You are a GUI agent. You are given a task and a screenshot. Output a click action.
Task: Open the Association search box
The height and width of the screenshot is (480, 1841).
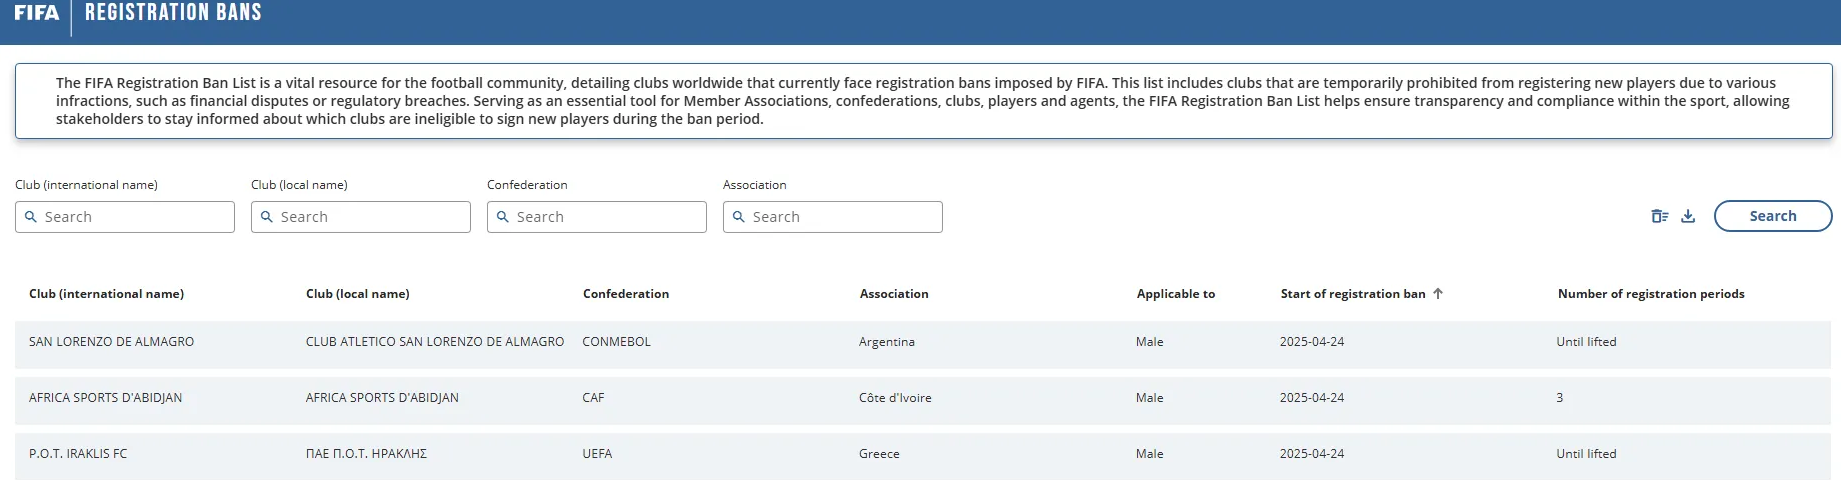tap(843, 217)
